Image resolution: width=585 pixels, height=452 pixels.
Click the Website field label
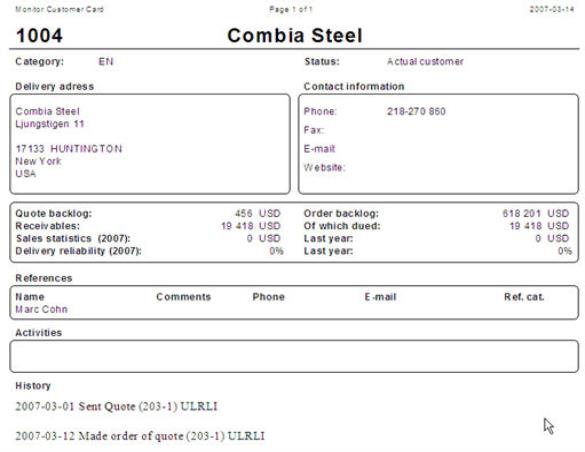[x=324, y=167]
